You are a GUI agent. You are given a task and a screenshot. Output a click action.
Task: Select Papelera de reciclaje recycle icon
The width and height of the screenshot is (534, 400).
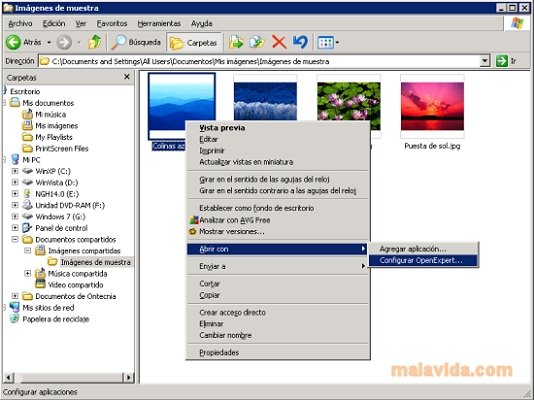(15, 319)
